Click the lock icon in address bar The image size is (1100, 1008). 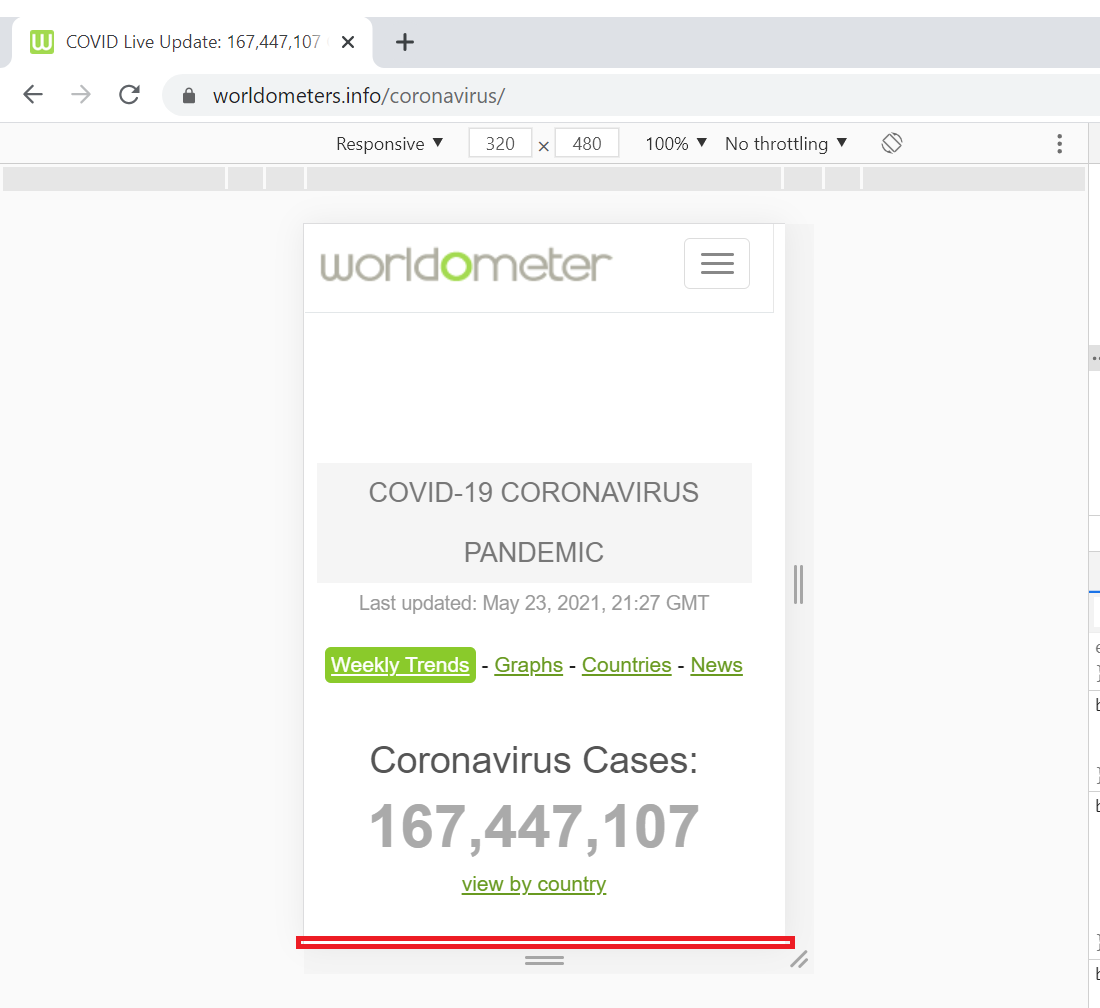click(x=189, y=95)
